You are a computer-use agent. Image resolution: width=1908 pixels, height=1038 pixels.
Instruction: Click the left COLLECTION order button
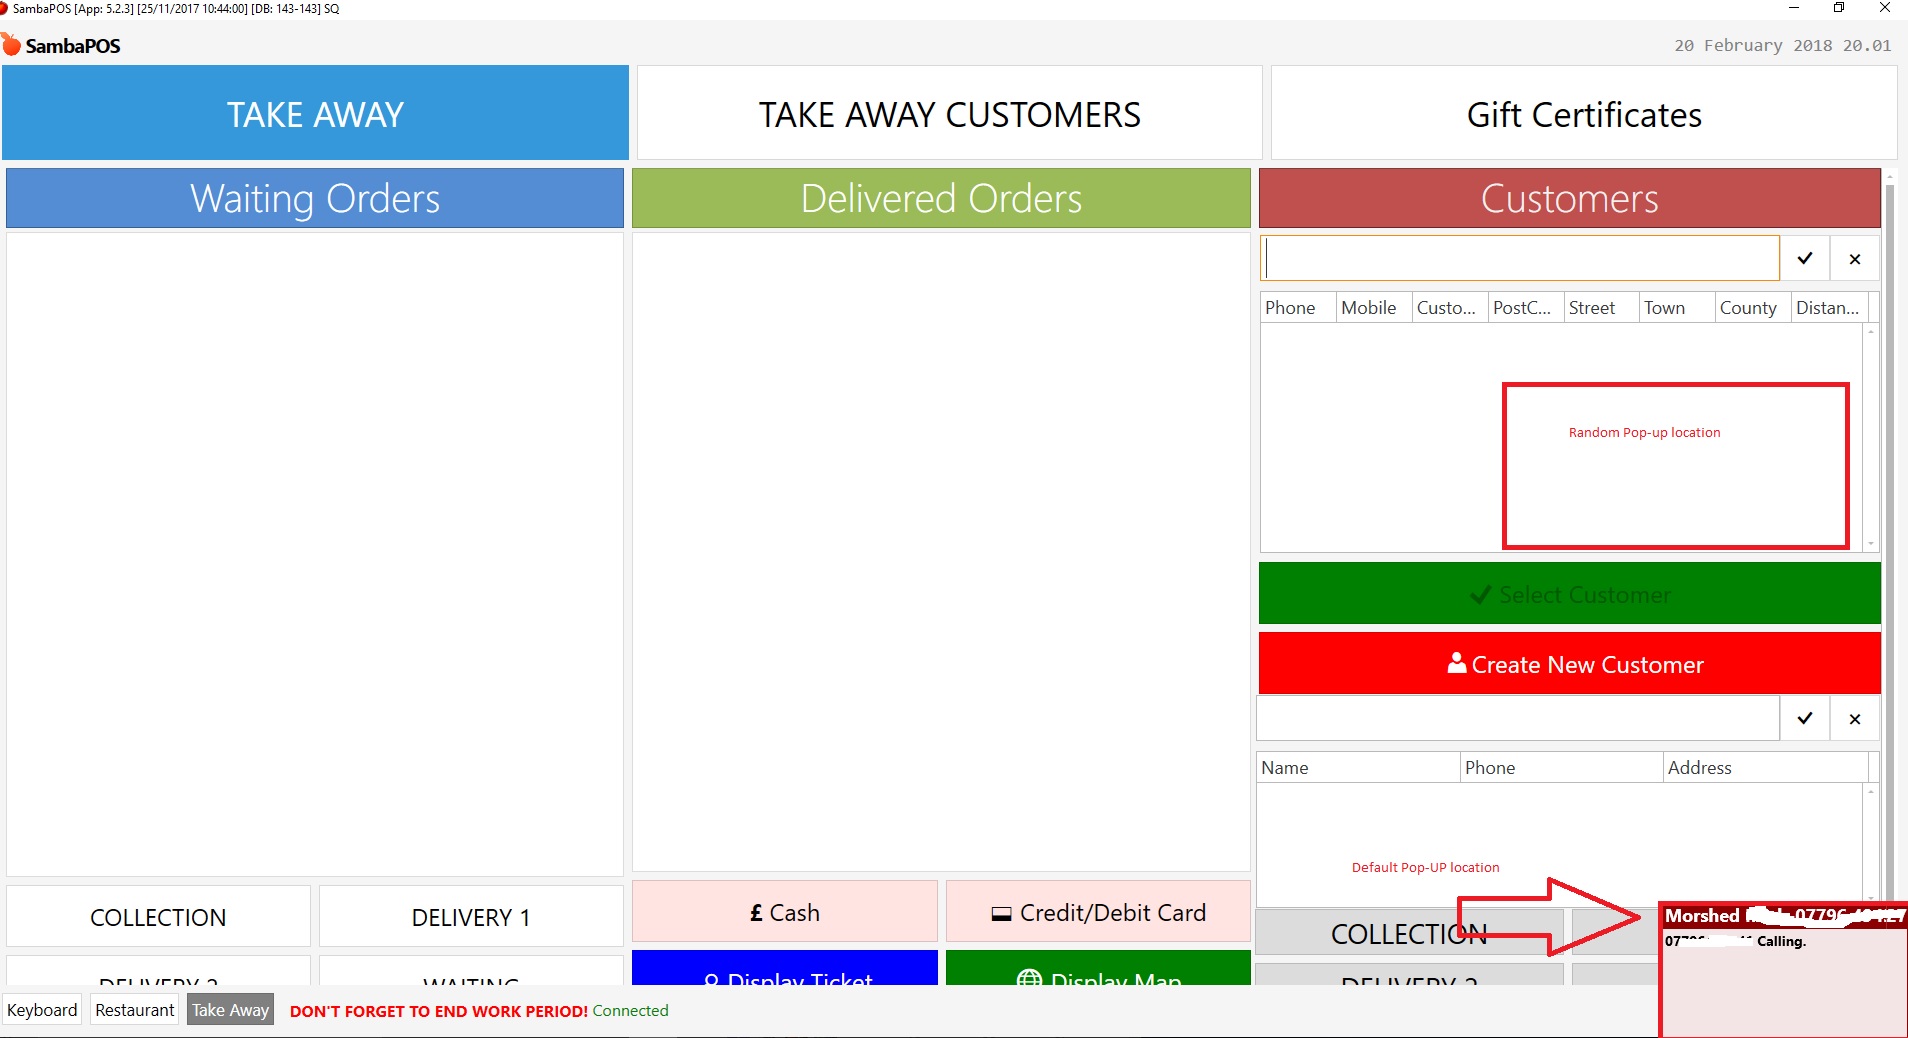click(158, 917)
